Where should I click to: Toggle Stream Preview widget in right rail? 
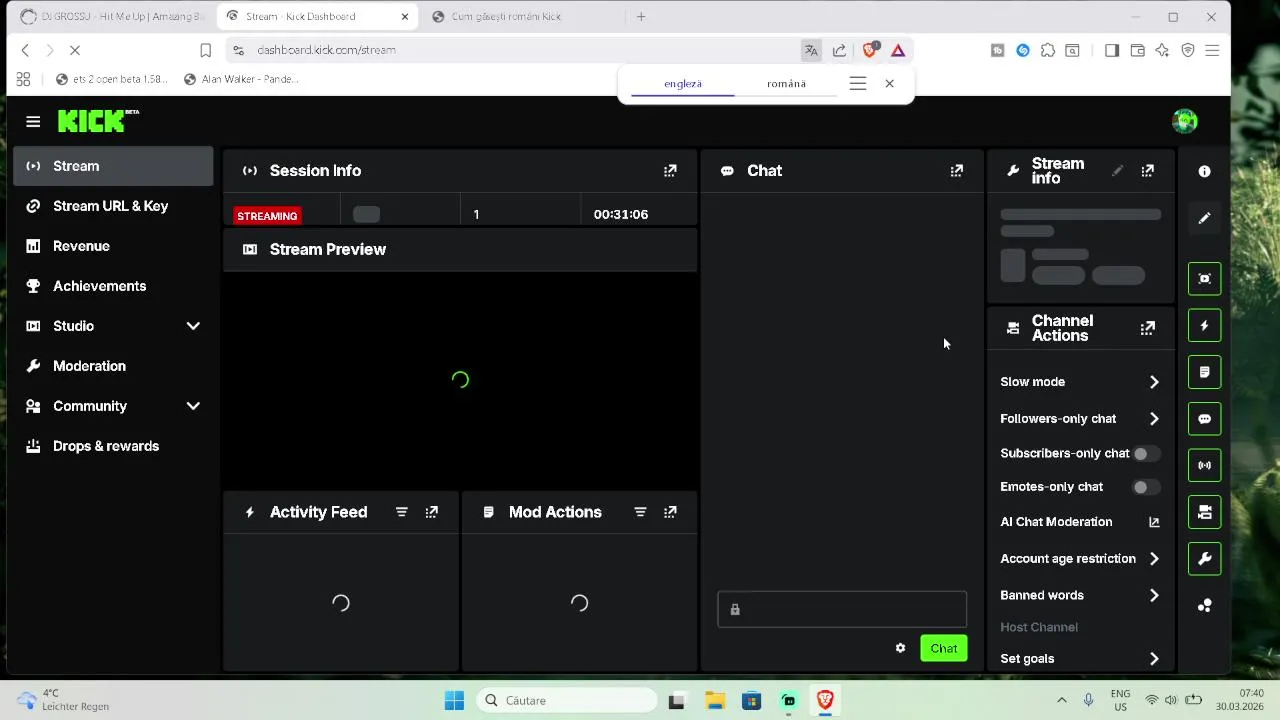1204,279
